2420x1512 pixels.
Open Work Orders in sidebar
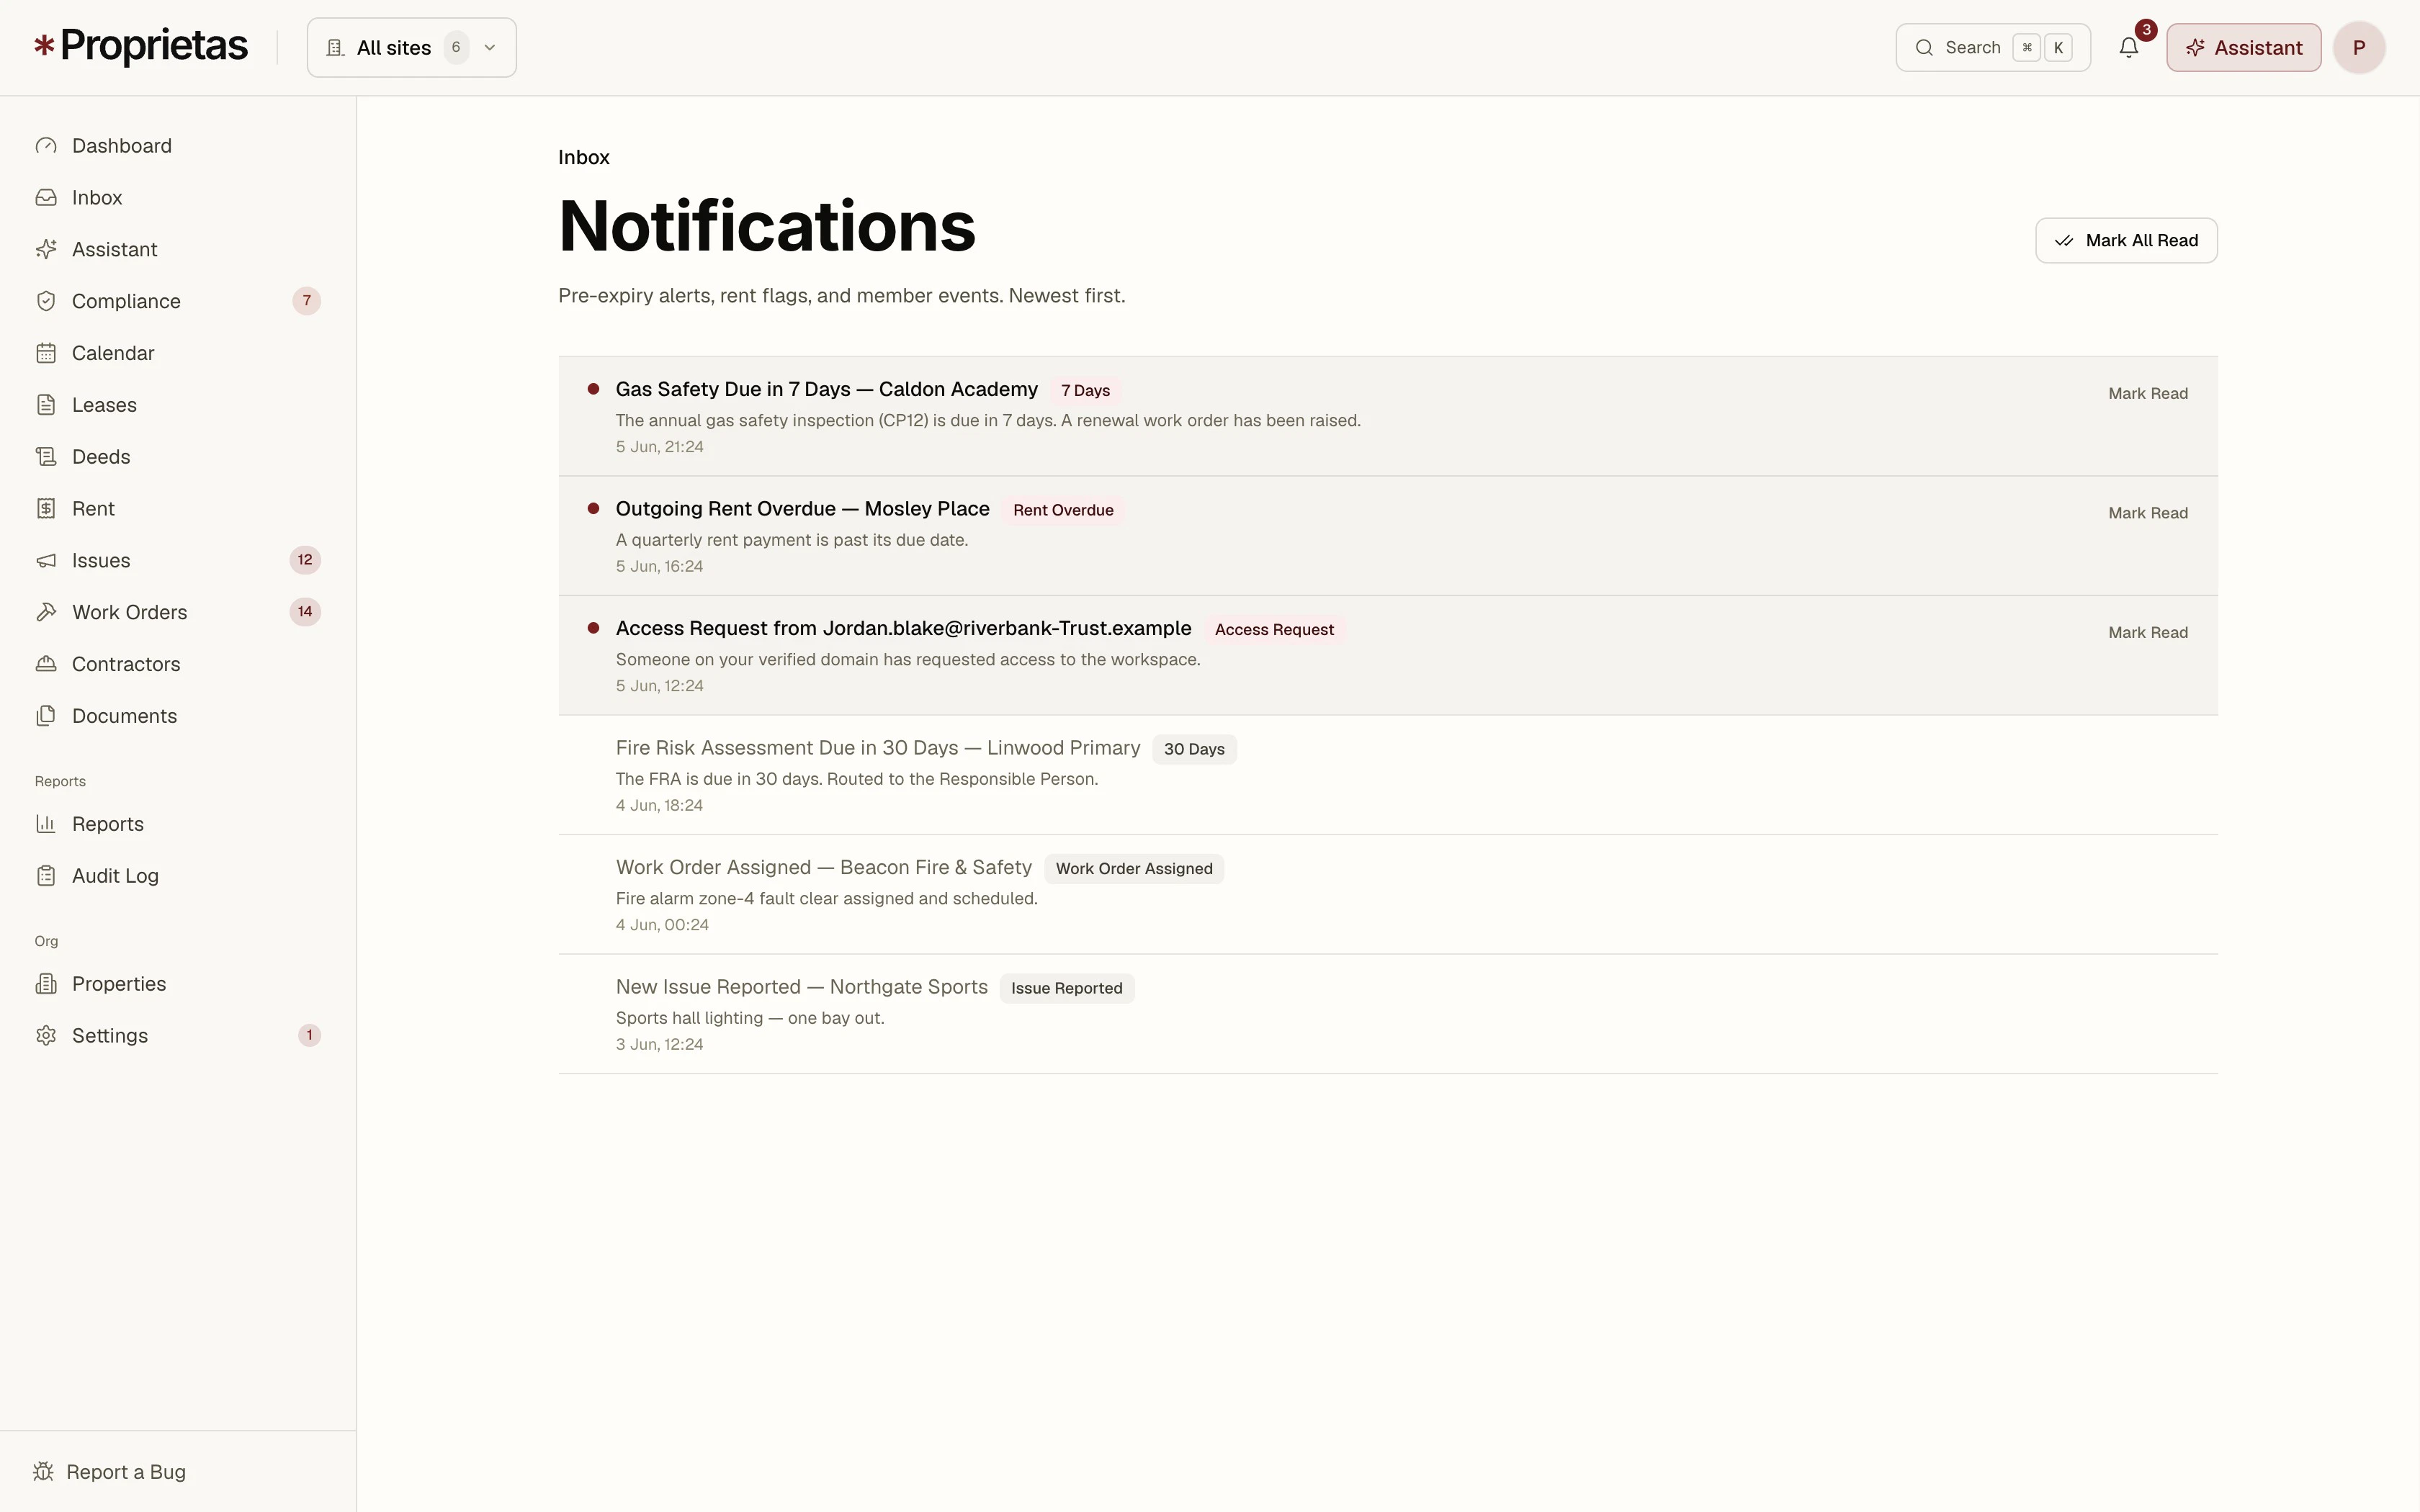(x=178, y=612)
